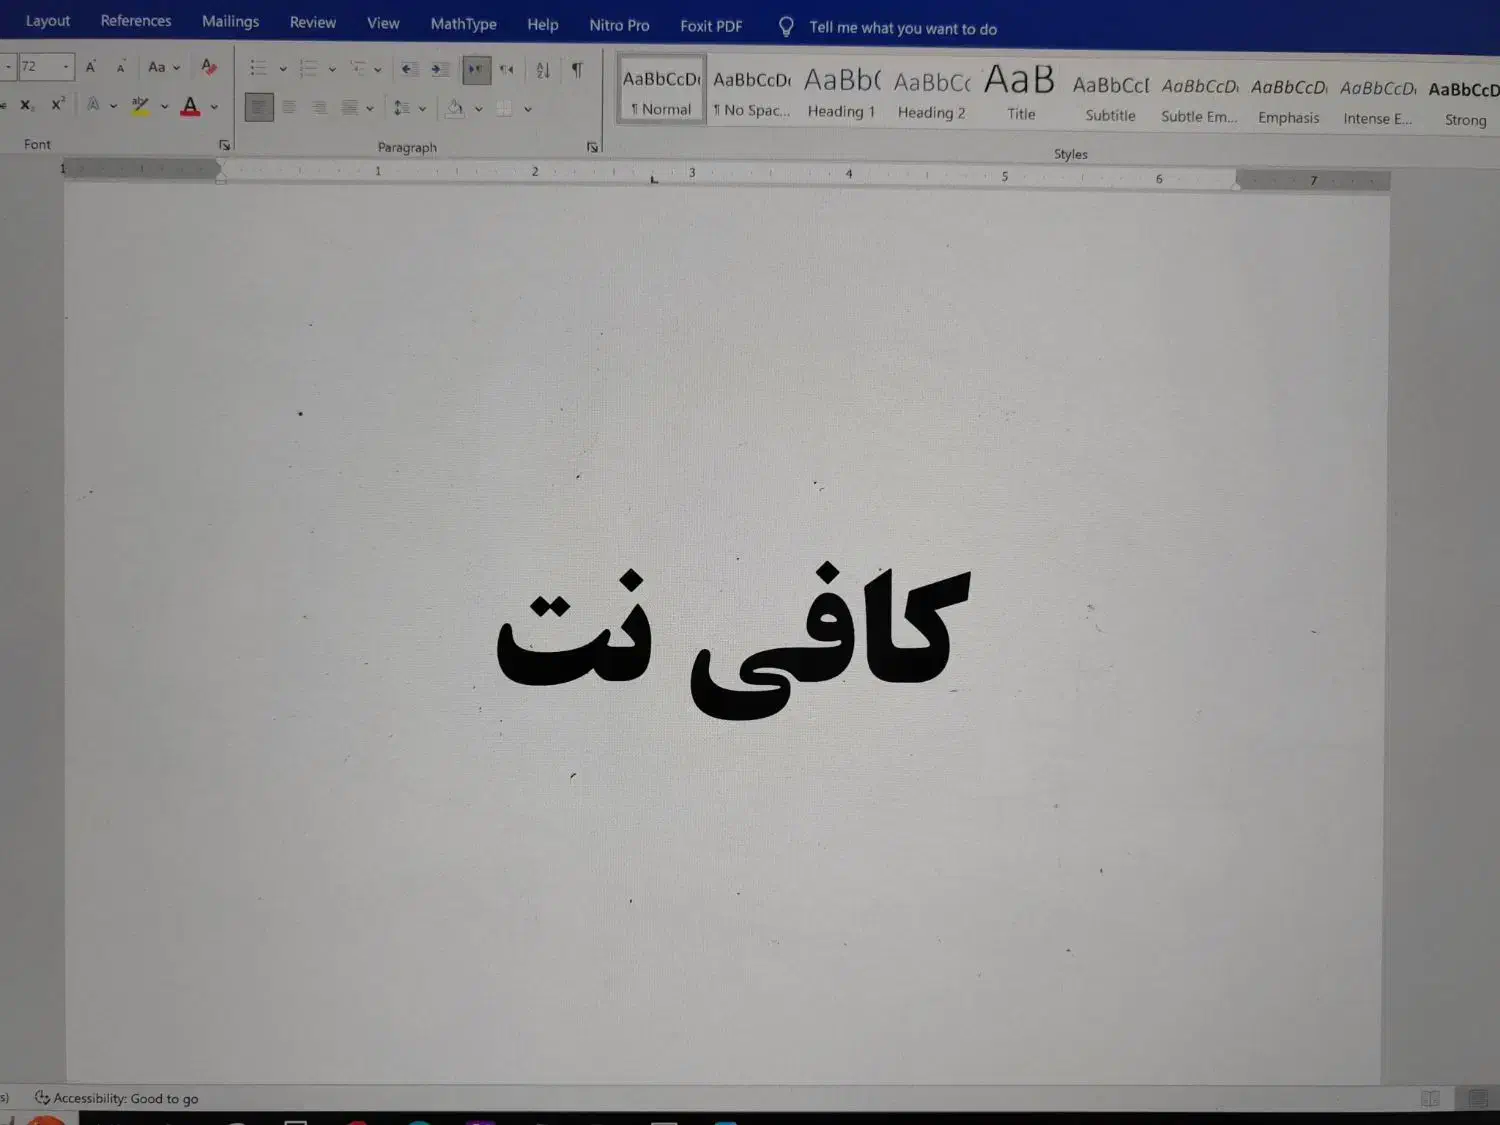The image size is (1500, 1125).
Task: Click the Clear All Formatting icon
Action: 209,67
